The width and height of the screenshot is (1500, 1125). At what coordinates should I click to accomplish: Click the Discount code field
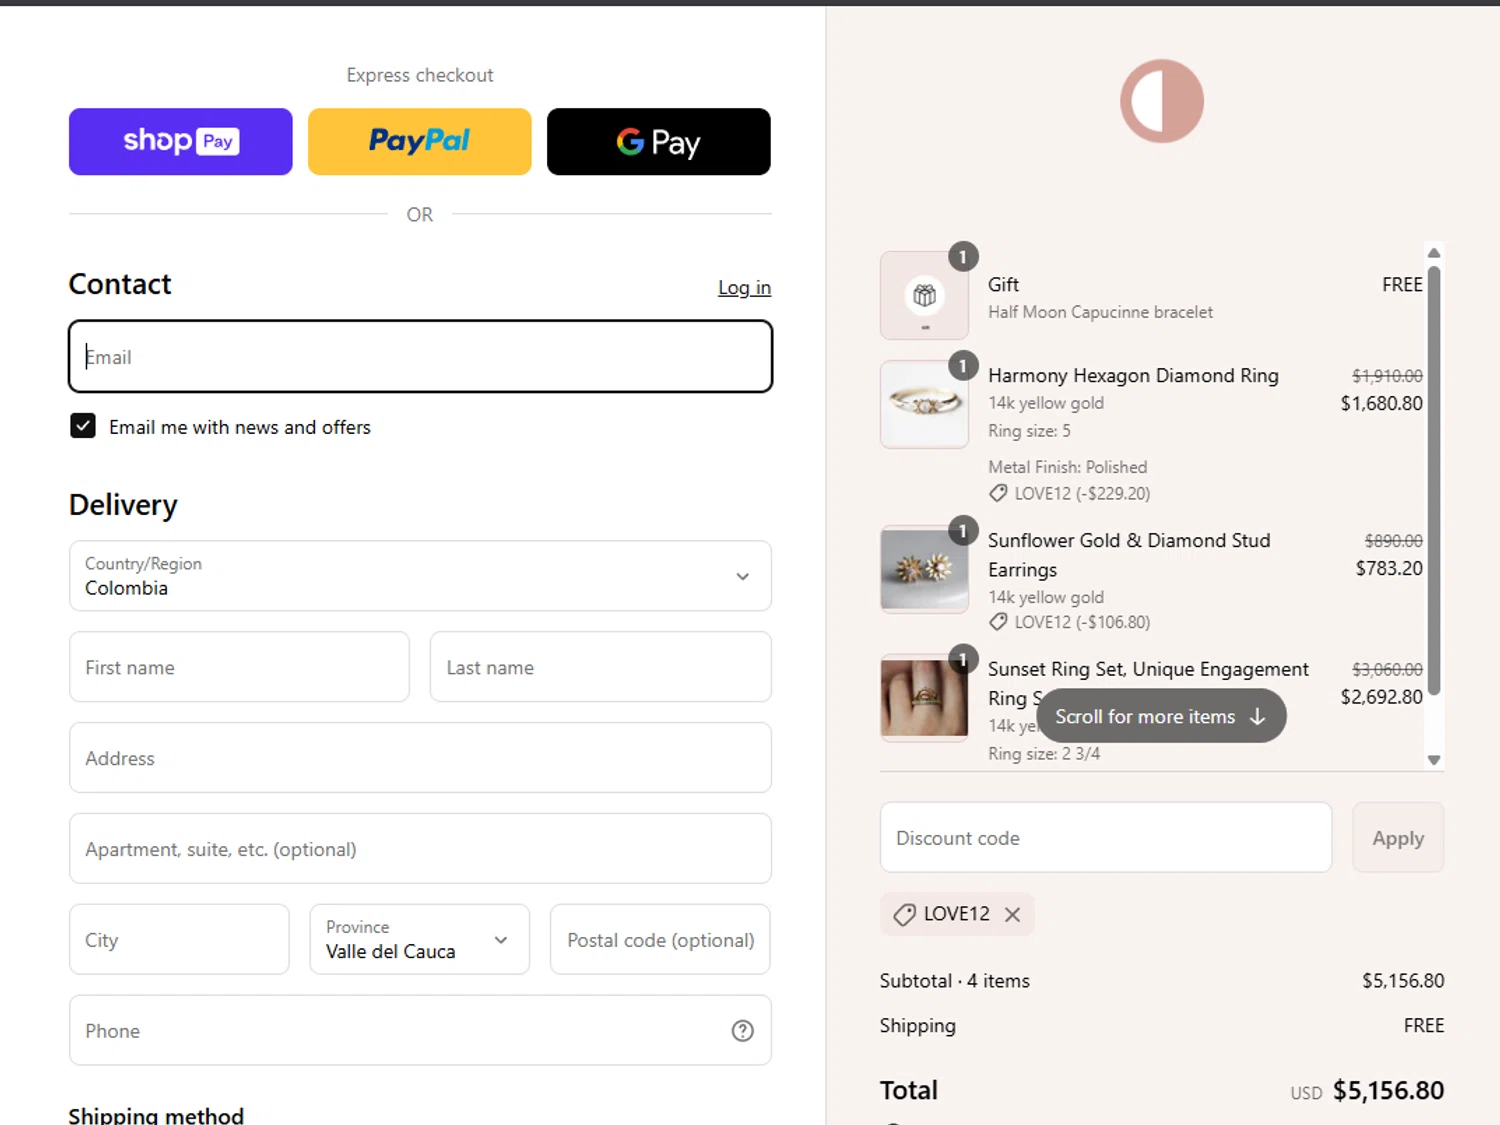click(x=1106, y=837)
